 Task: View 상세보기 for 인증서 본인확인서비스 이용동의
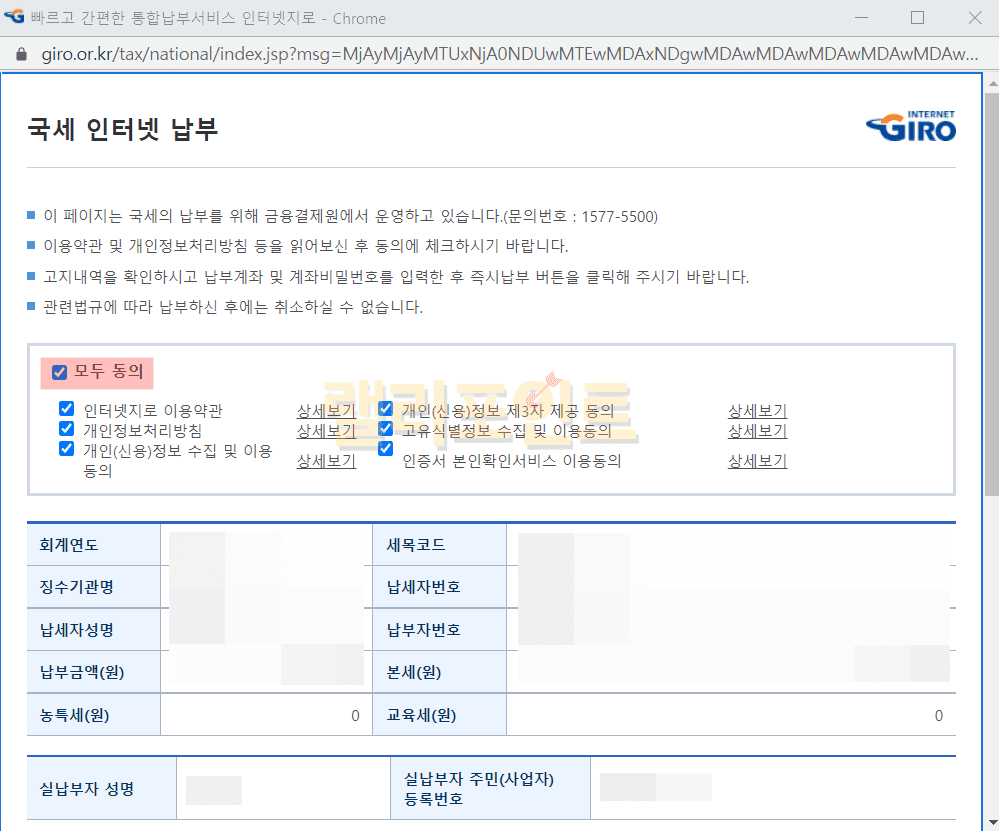tap(757, 461)
